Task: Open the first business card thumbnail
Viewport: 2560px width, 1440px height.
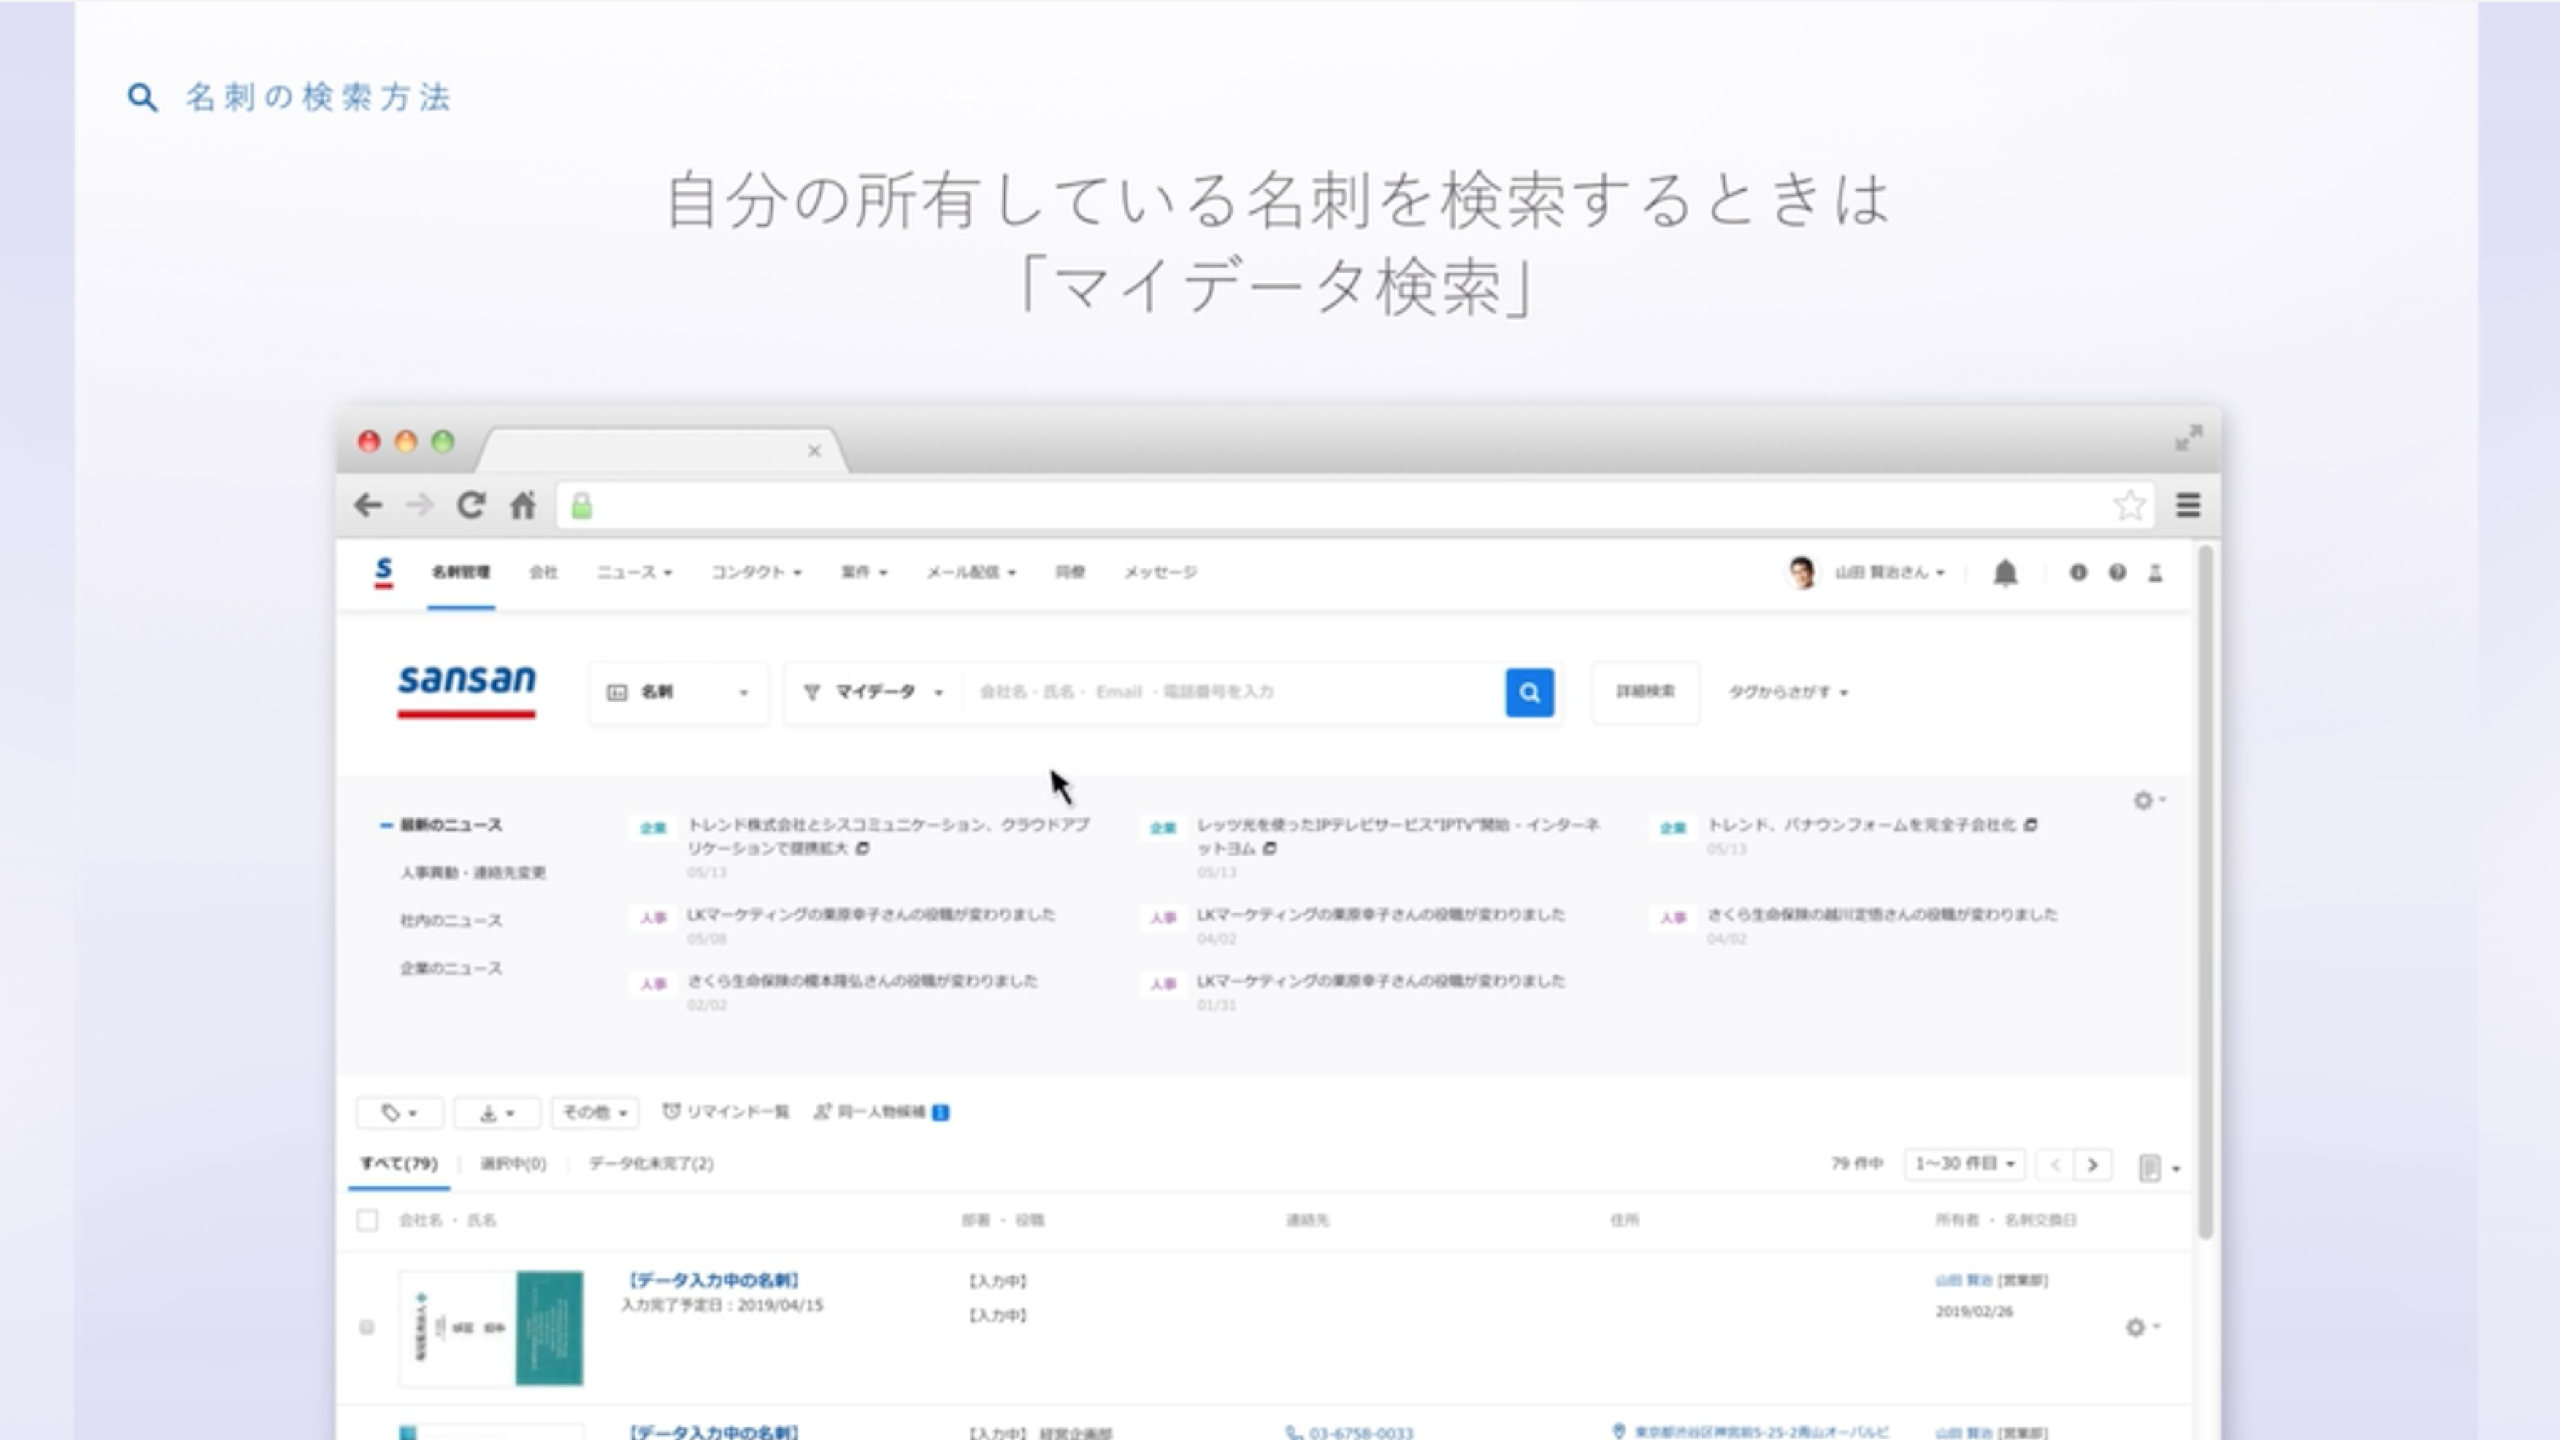Action: 491,1328
